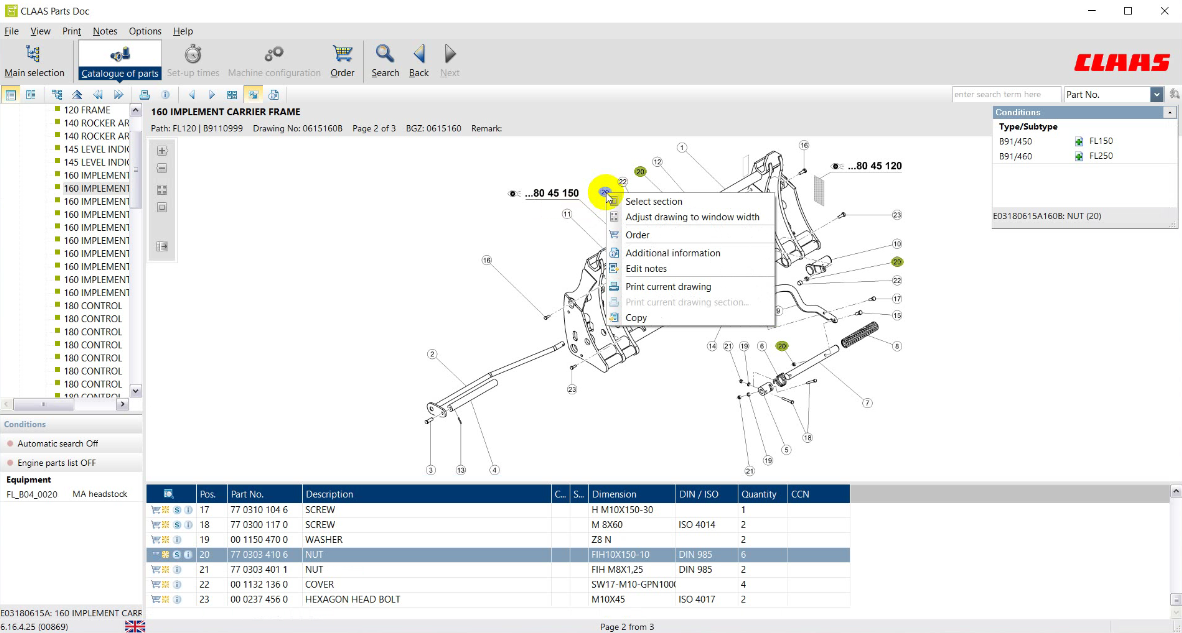Open the Print menu
Viewport: 1182px width, 633px height.
point(72,31)
